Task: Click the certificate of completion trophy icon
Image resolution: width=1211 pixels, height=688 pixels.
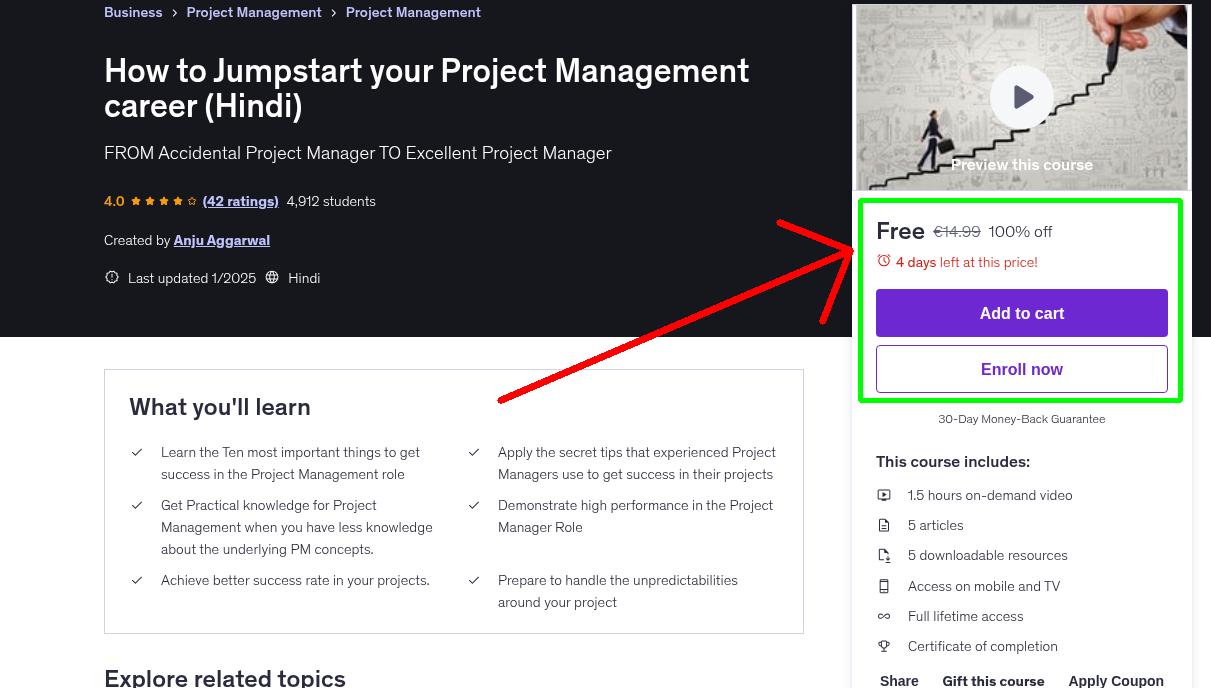Action: [x=884, y=646]
